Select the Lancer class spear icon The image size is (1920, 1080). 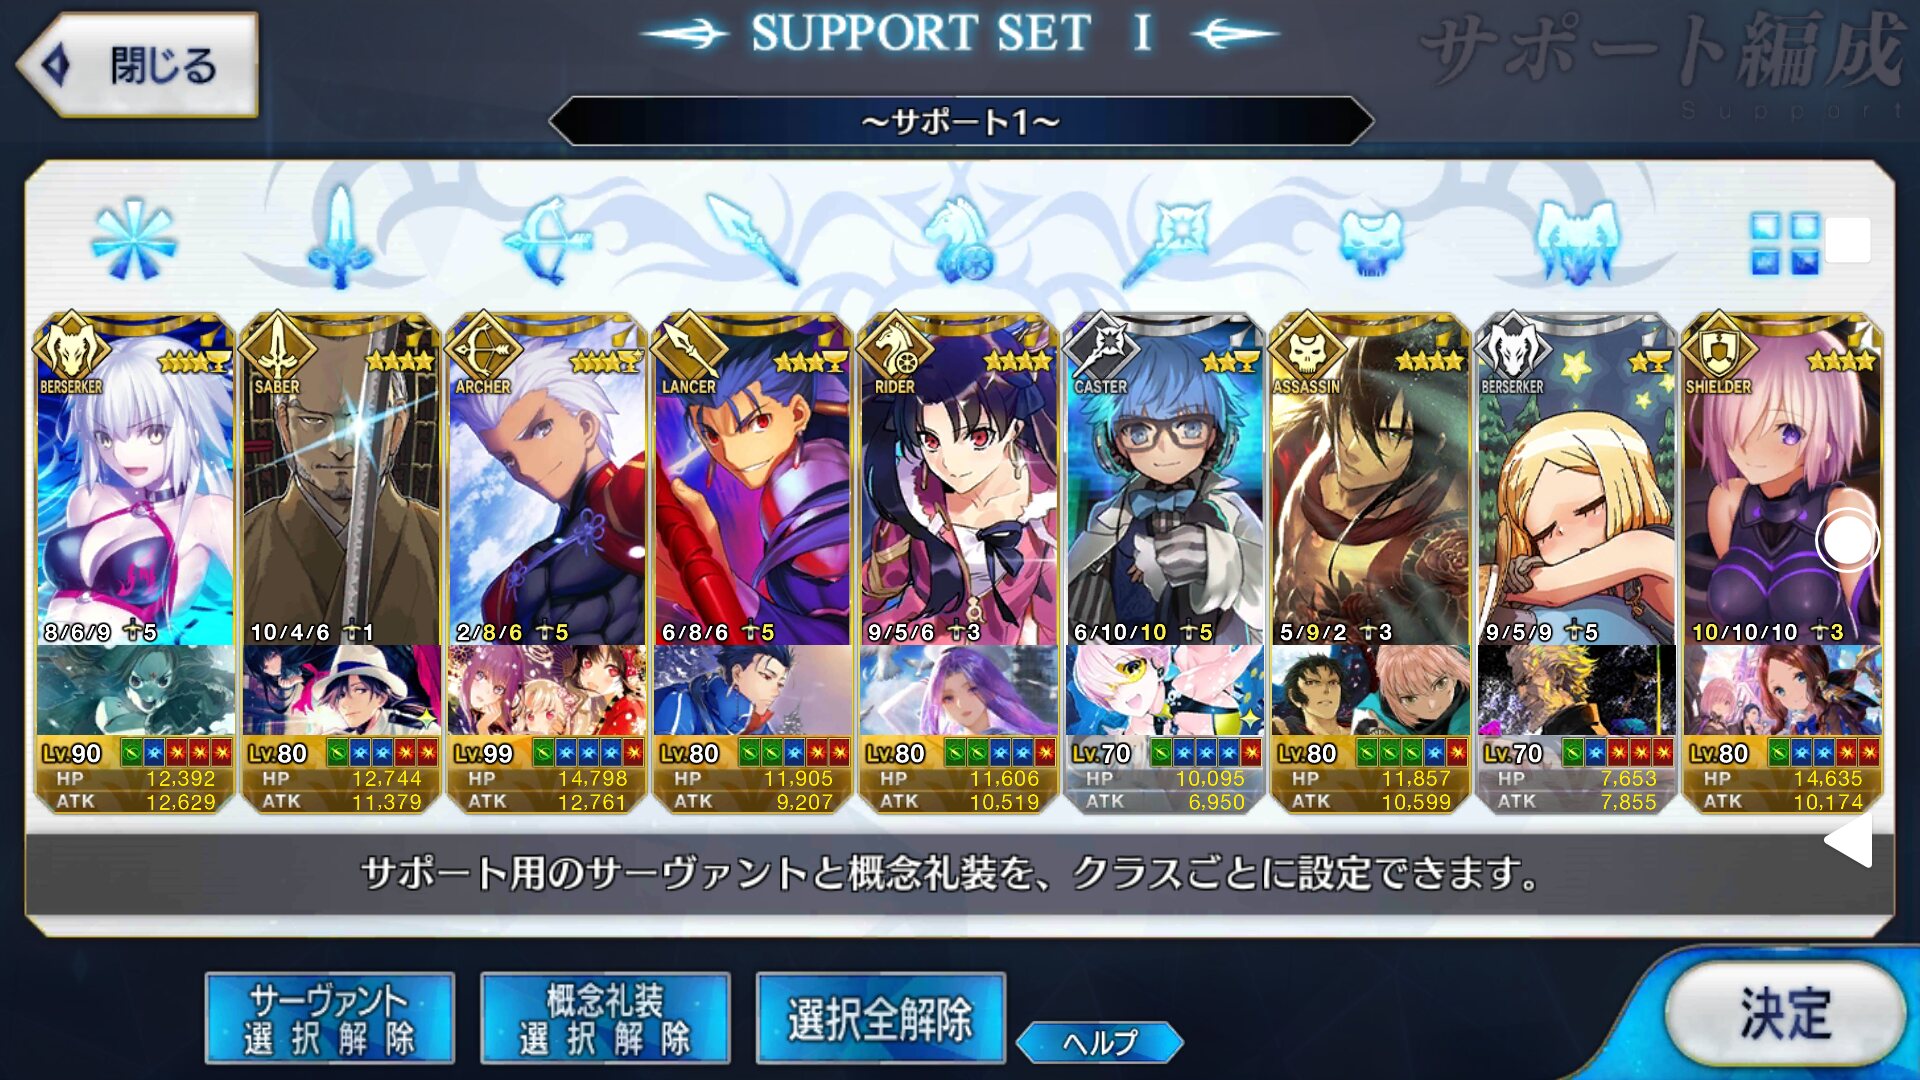pyautogui.click(x=754, y=239)
